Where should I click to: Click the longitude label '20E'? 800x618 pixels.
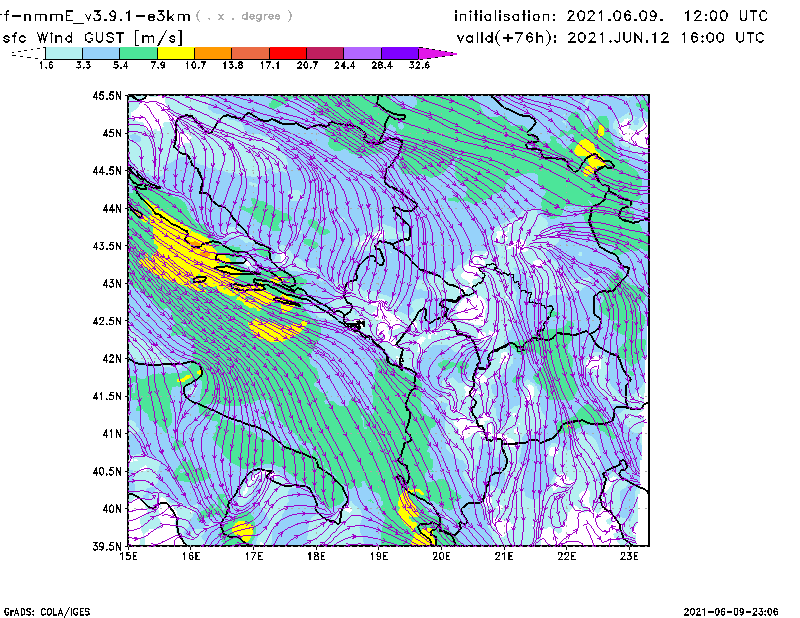tap(441, 556)
